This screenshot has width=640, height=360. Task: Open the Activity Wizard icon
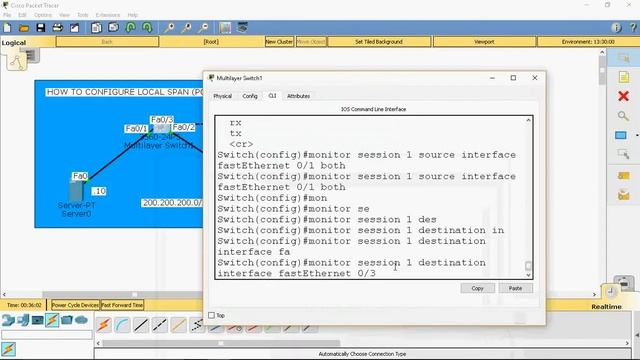click(x=74, y=28)
